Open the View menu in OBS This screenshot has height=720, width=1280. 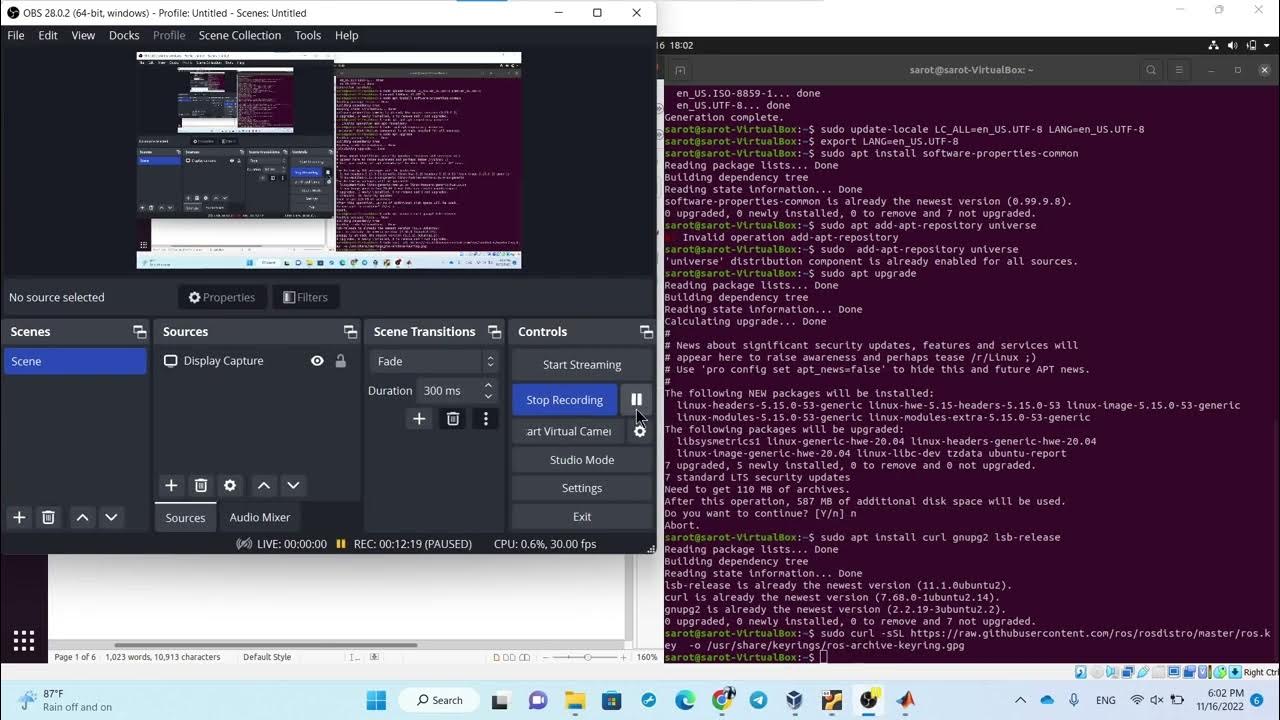(83, 35)
